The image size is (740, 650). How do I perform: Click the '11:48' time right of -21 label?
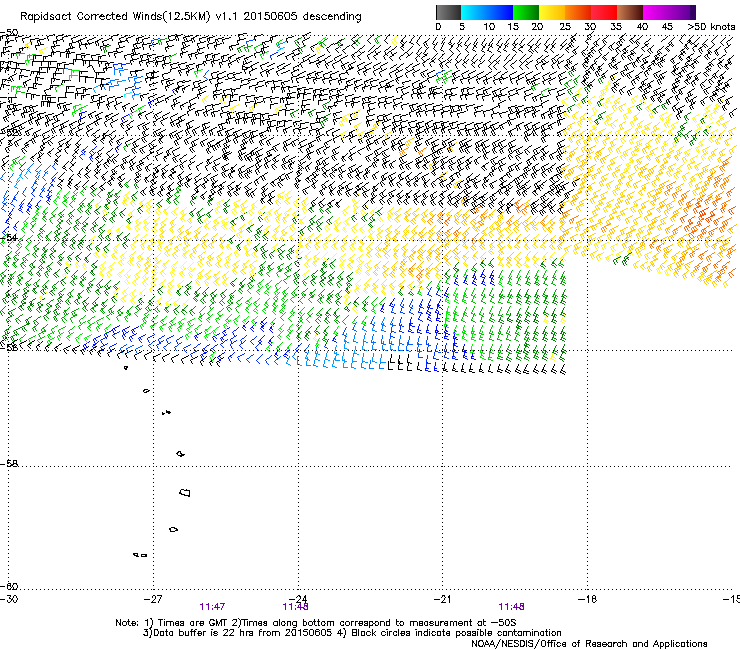tap(511, 607)
